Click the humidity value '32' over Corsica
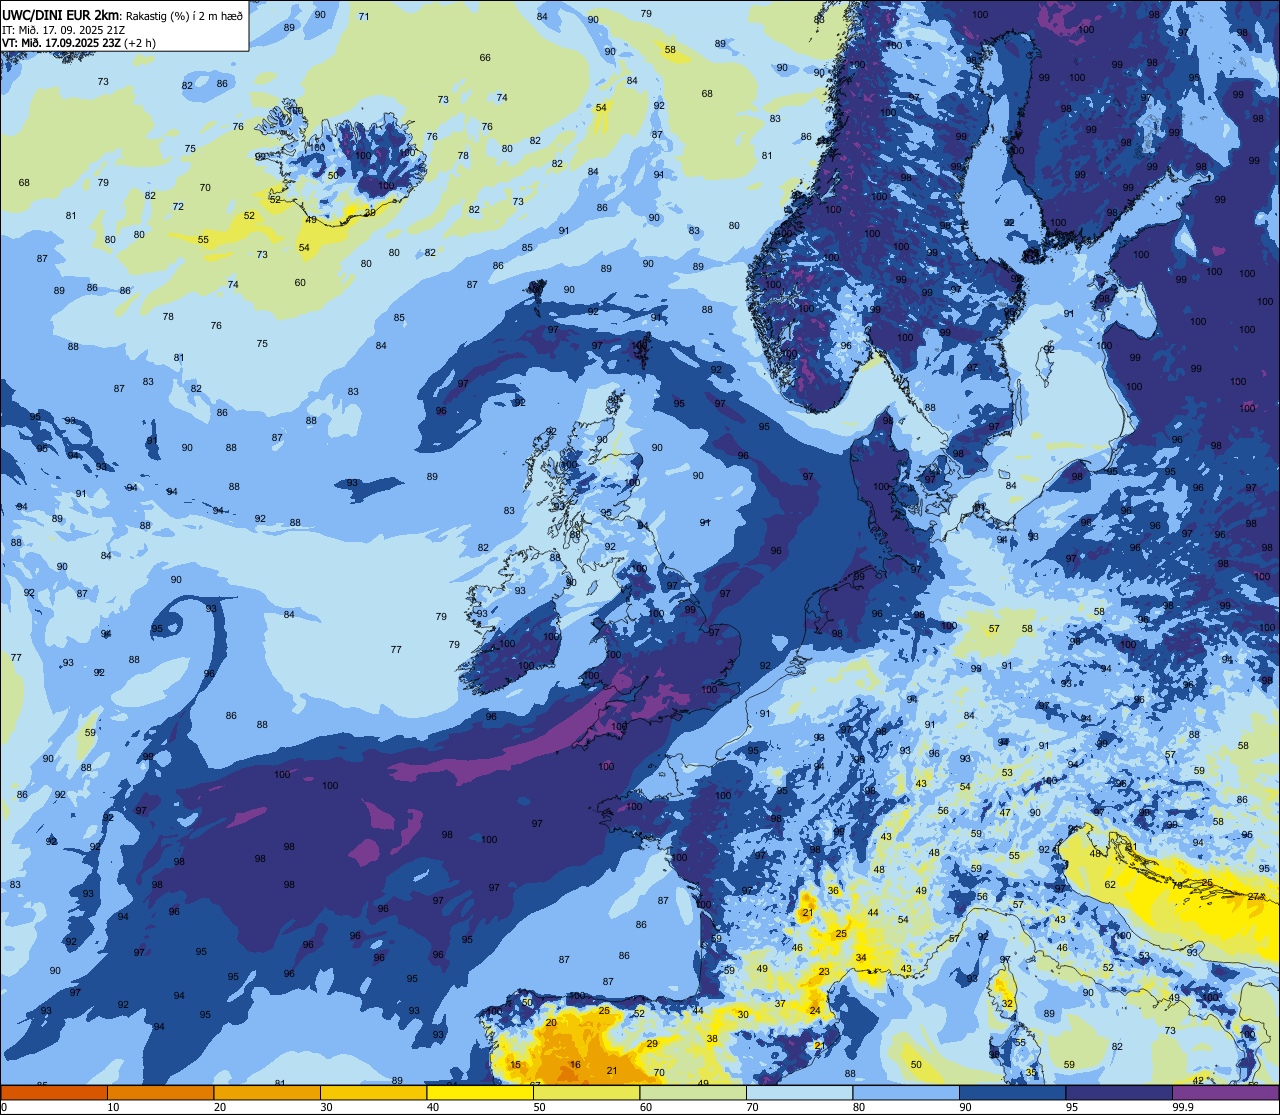1280x1115 pixels. coord(1008,1004)
